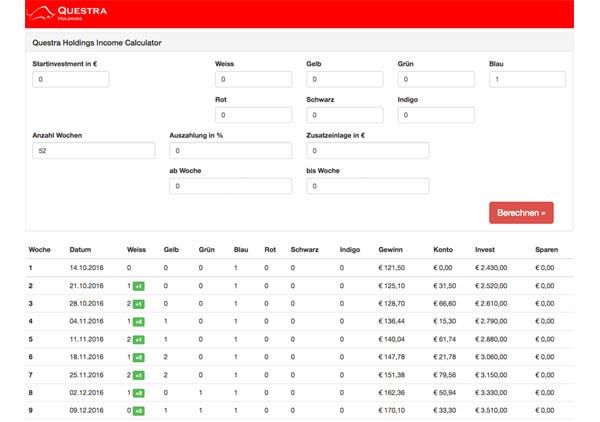Image resolution: width=600 pixels, height=422 pixels.
Task: Click the Invest value € 3.060,00
Action: 491,357
